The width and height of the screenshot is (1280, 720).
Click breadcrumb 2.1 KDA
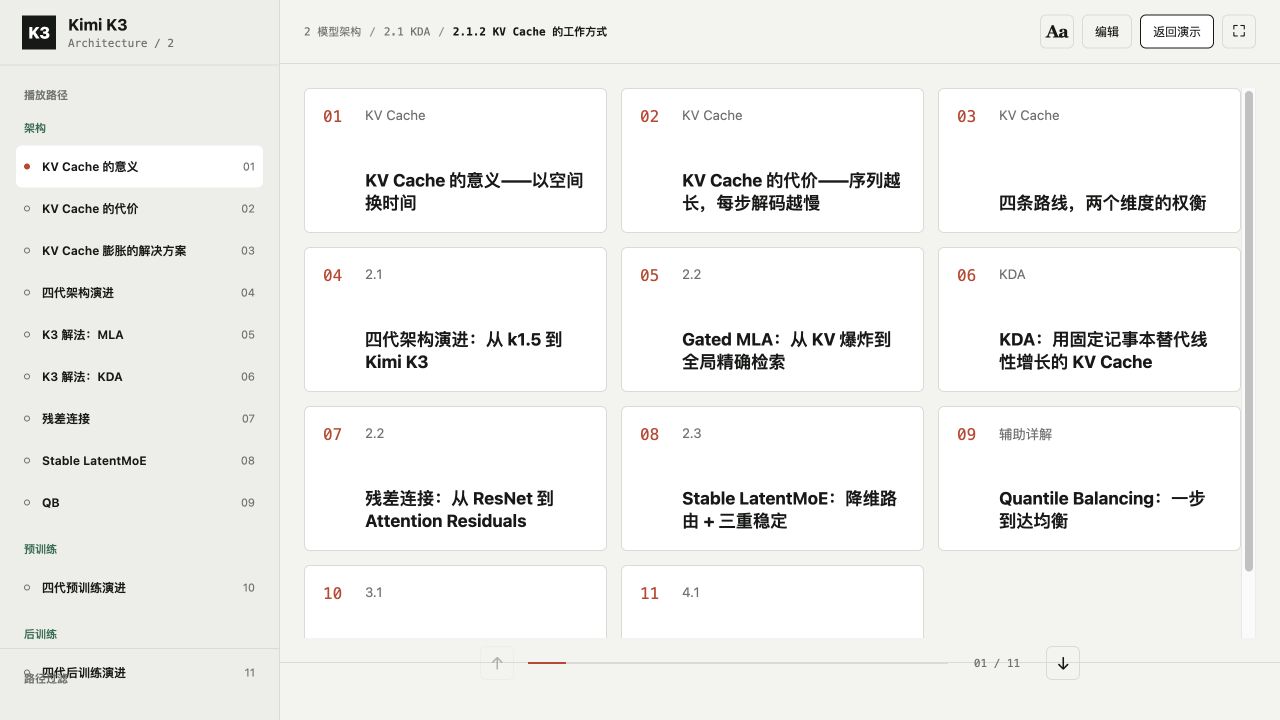tap(407, 32)
